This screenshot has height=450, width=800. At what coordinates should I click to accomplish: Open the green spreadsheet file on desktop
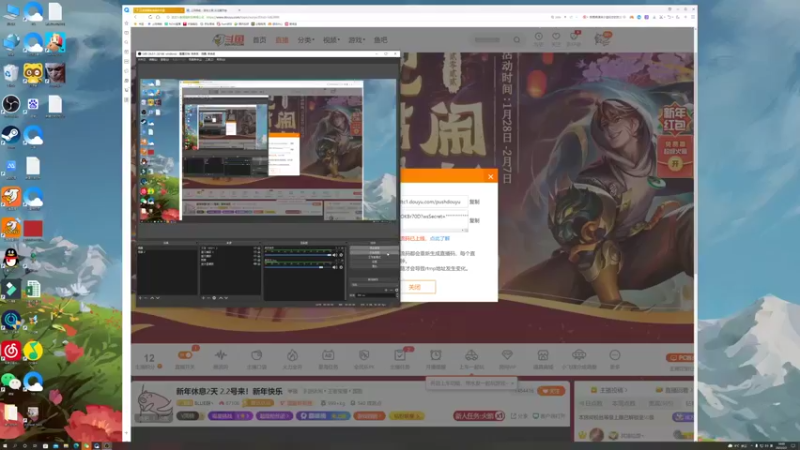(x=33, y=289)
